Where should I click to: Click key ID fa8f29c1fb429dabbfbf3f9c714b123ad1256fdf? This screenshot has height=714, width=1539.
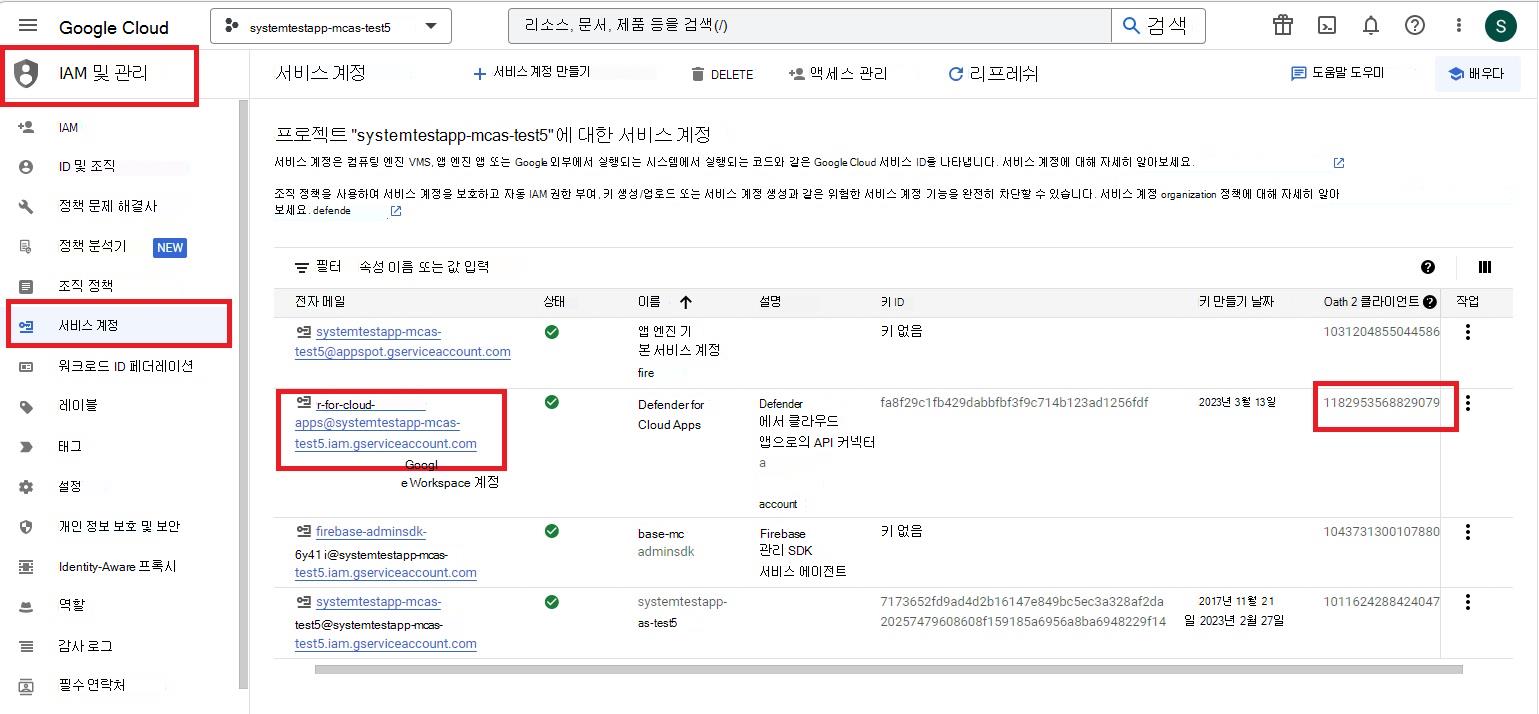pos(1014,403)
